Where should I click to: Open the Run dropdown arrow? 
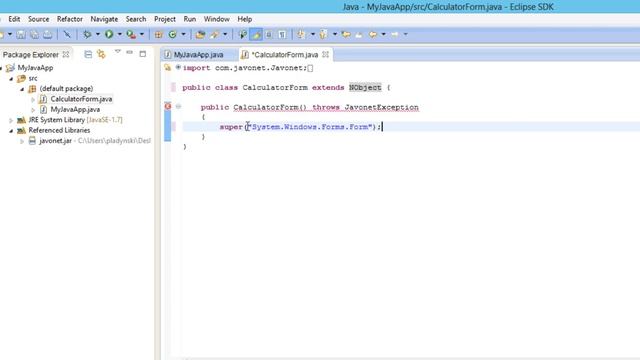coord(120,35)
